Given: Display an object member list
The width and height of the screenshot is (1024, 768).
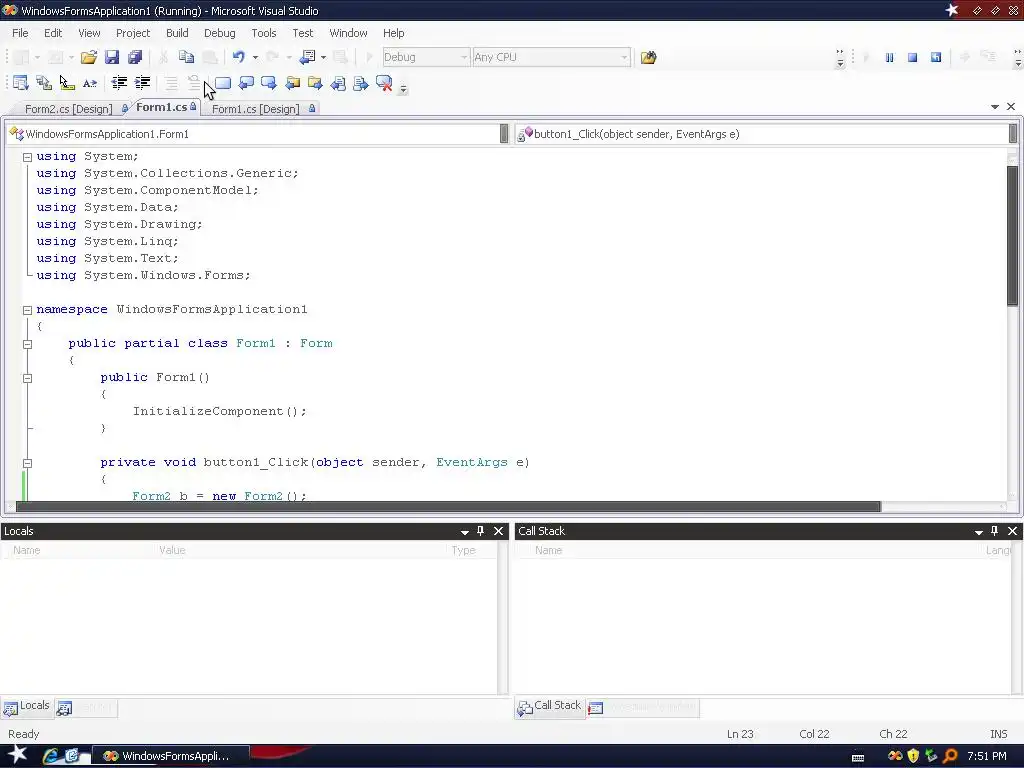Looking at the screenshot, I should pyautogui.click(x=20, y=83).
